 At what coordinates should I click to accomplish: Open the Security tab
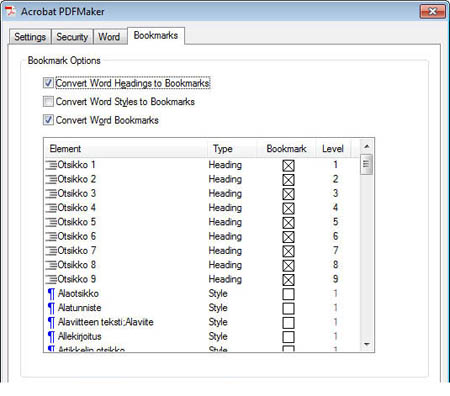(x=72, y=37)
